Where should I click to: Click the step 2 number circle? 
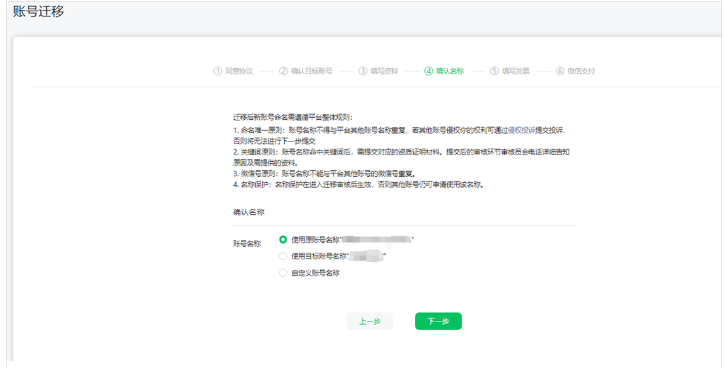(283, 71)
